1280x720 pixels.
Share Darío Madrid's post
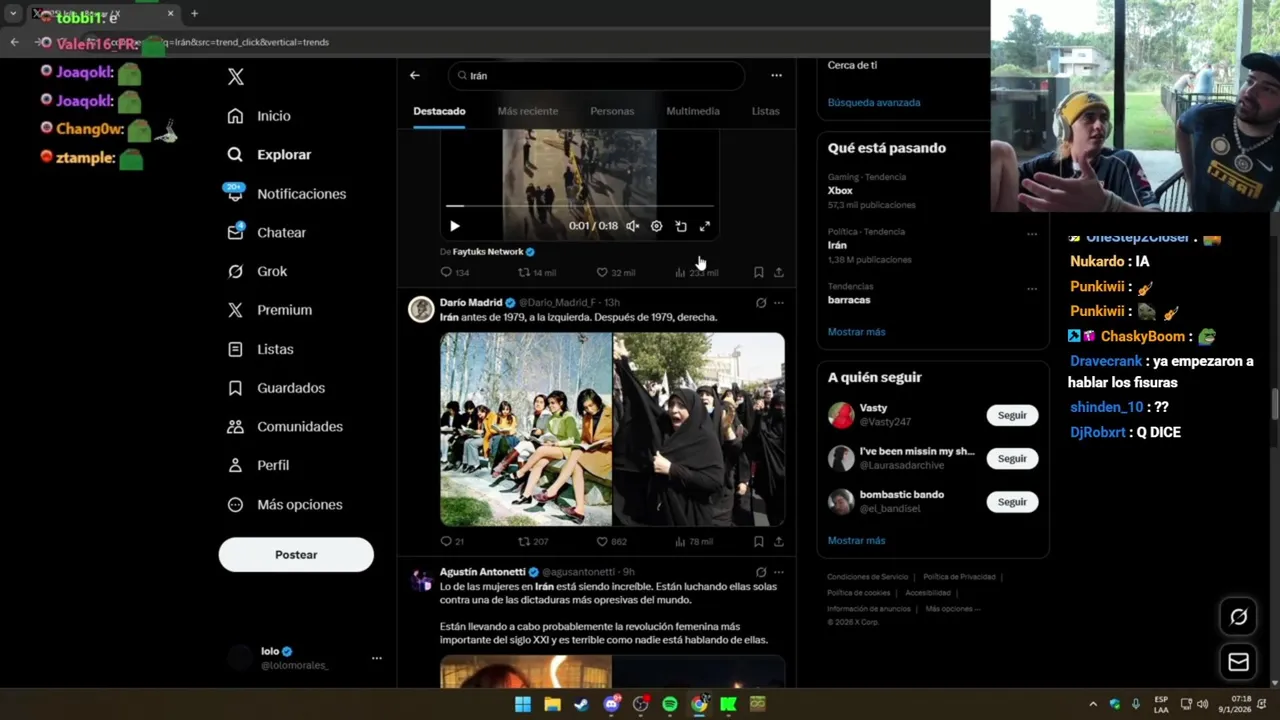point(779,541)
